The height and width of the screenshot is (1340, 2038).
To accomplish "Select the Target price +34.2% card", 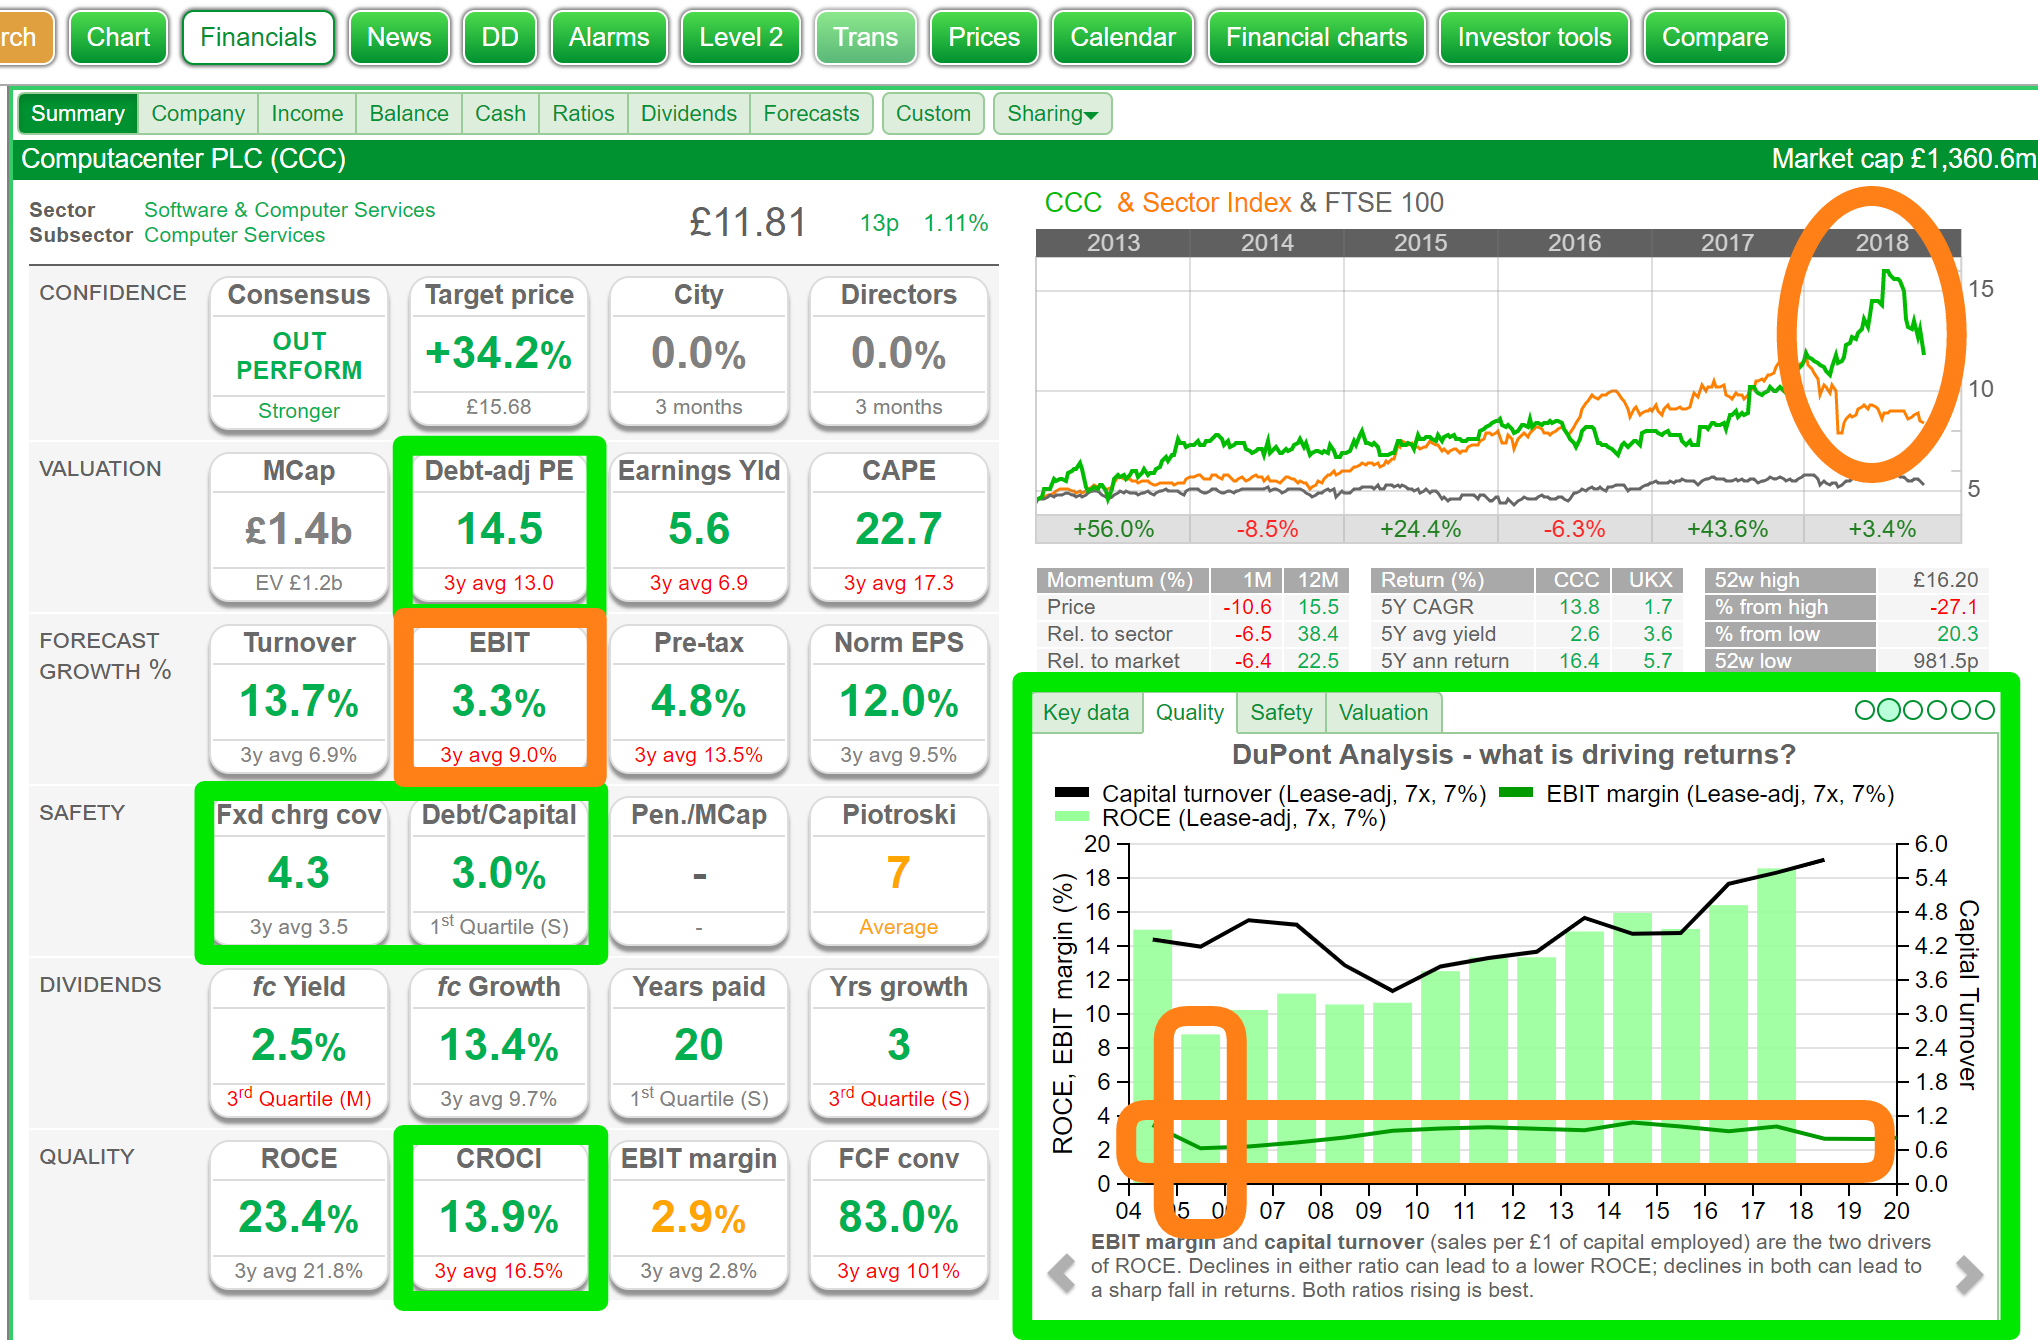I will tap(499, 353).
